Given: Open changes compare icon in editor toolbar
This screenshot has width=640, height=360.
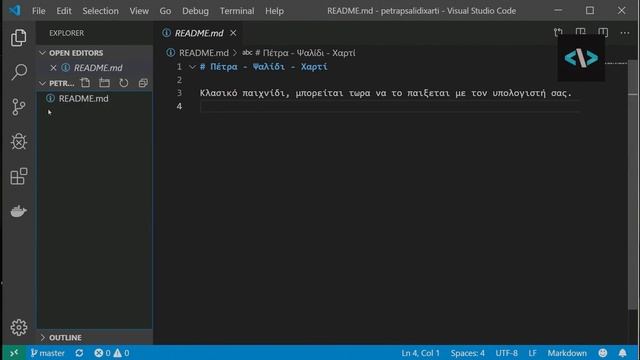Looking at the screenshot, I should tap(558, 32).
